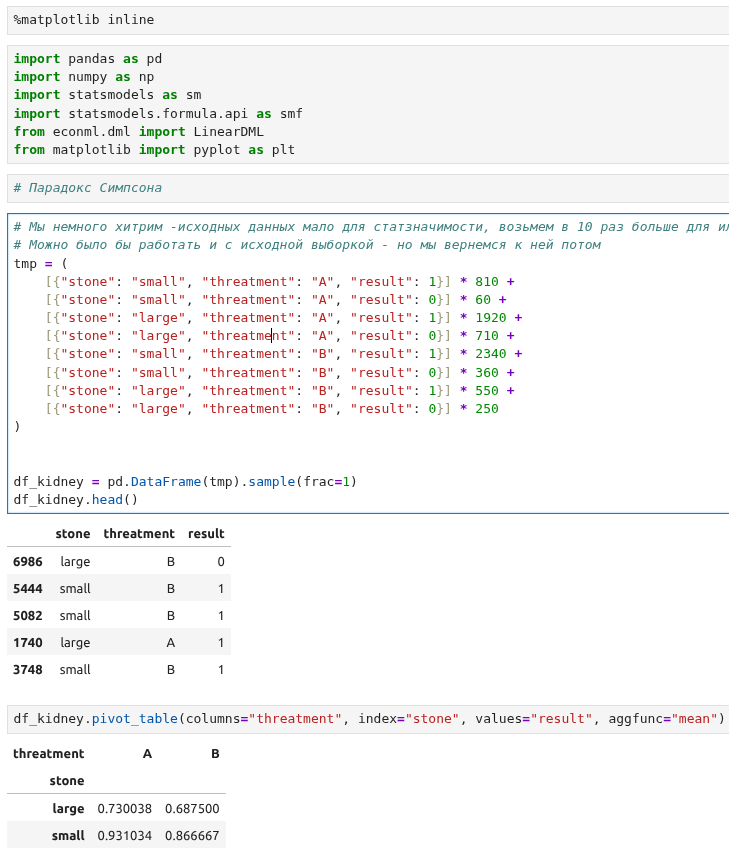The width and height of the screenshot is (729, 858).
Task: Select the row with index 1740
Action: (28, 643)
